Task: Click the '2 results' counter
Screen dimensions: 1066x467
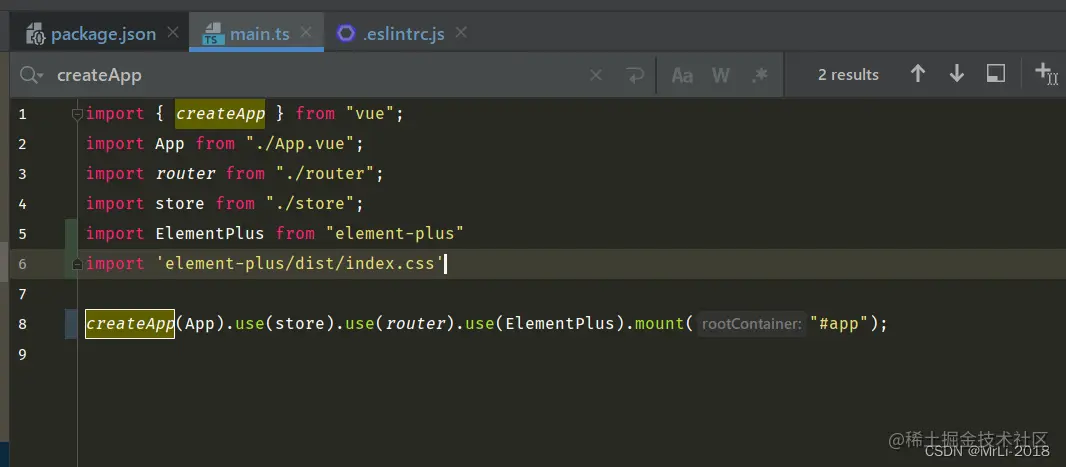Action: (x=848, y=75)
